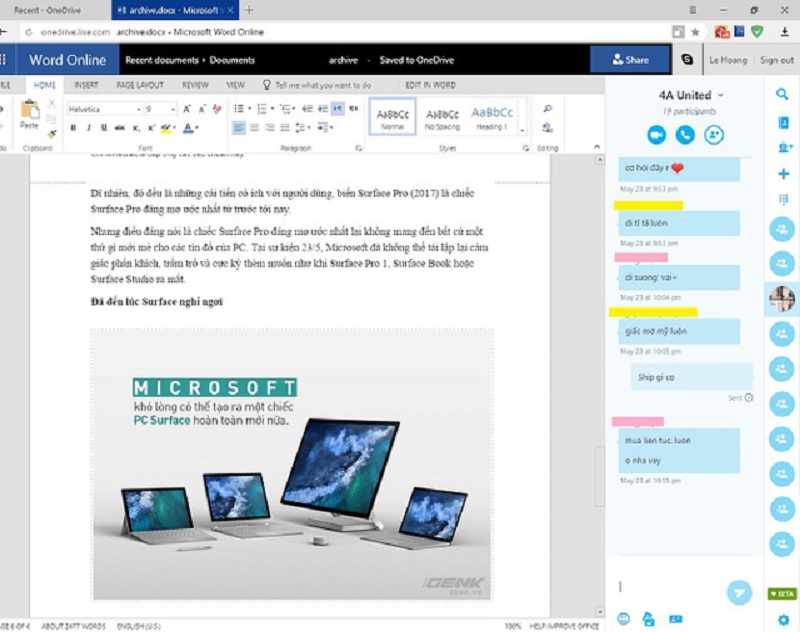Screen dimensions: 800x632
Task: Click the plus new chat icon
Action: pos(784,173)
